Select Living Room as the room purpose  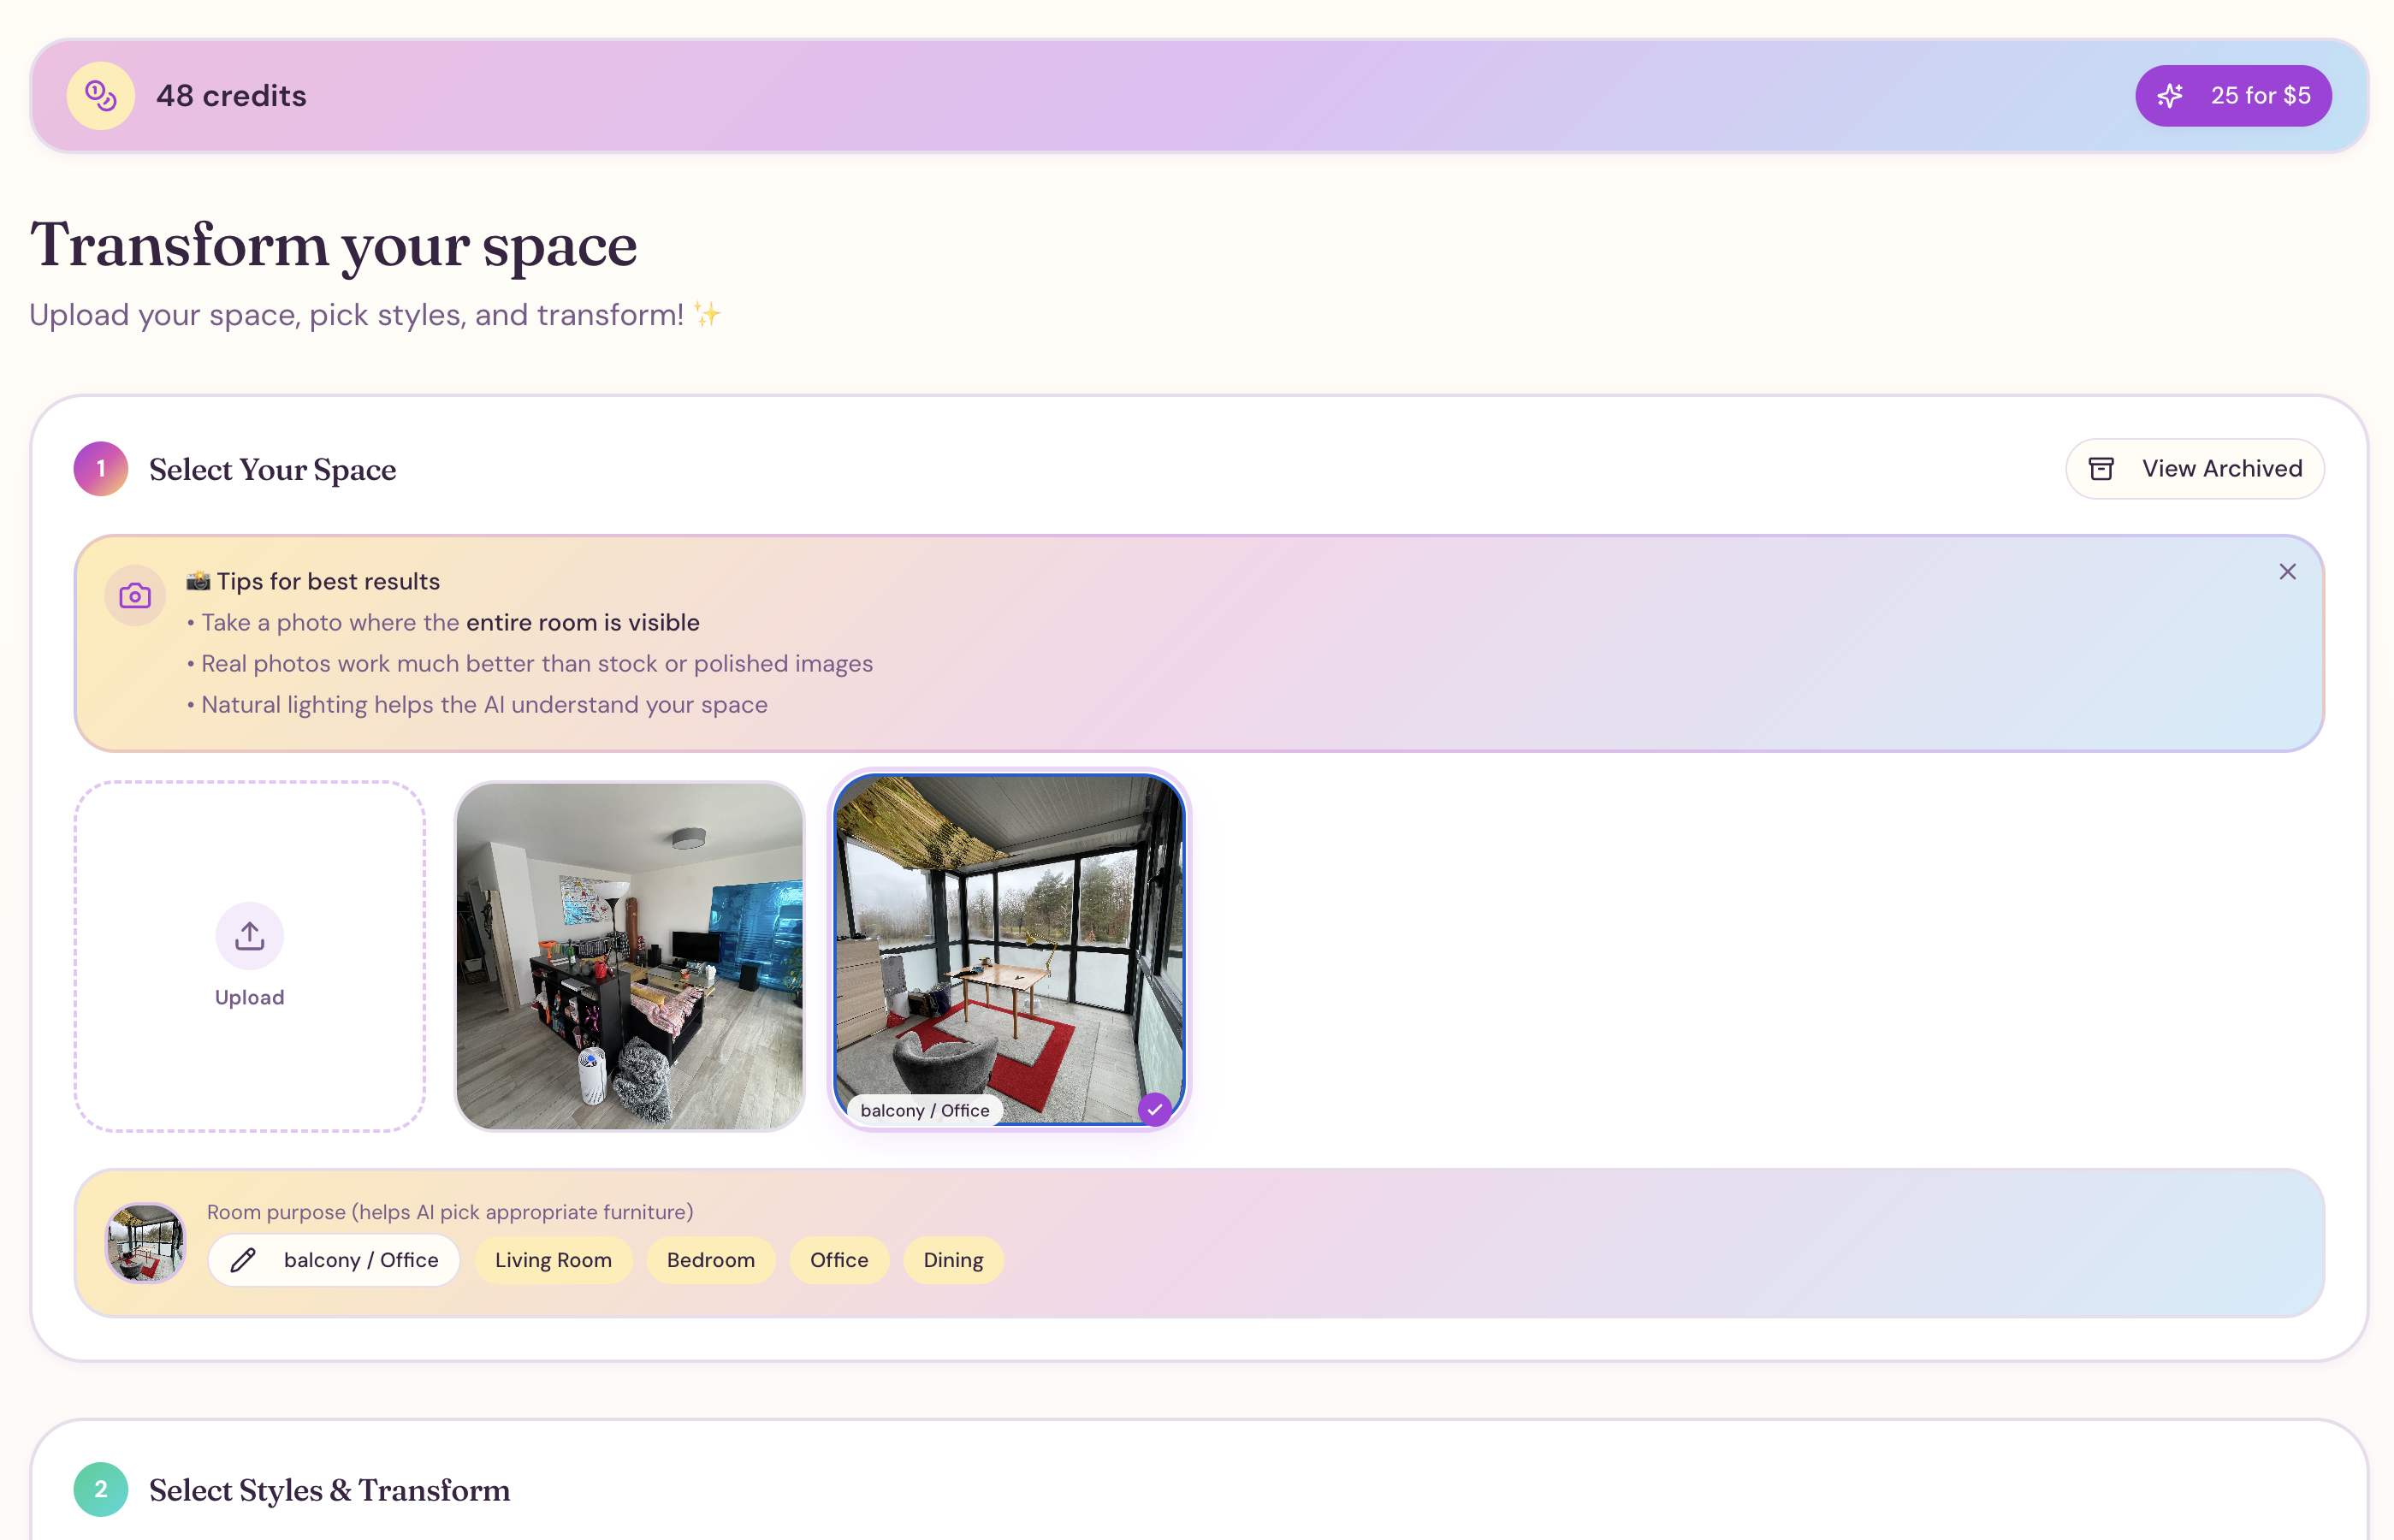553,1260
